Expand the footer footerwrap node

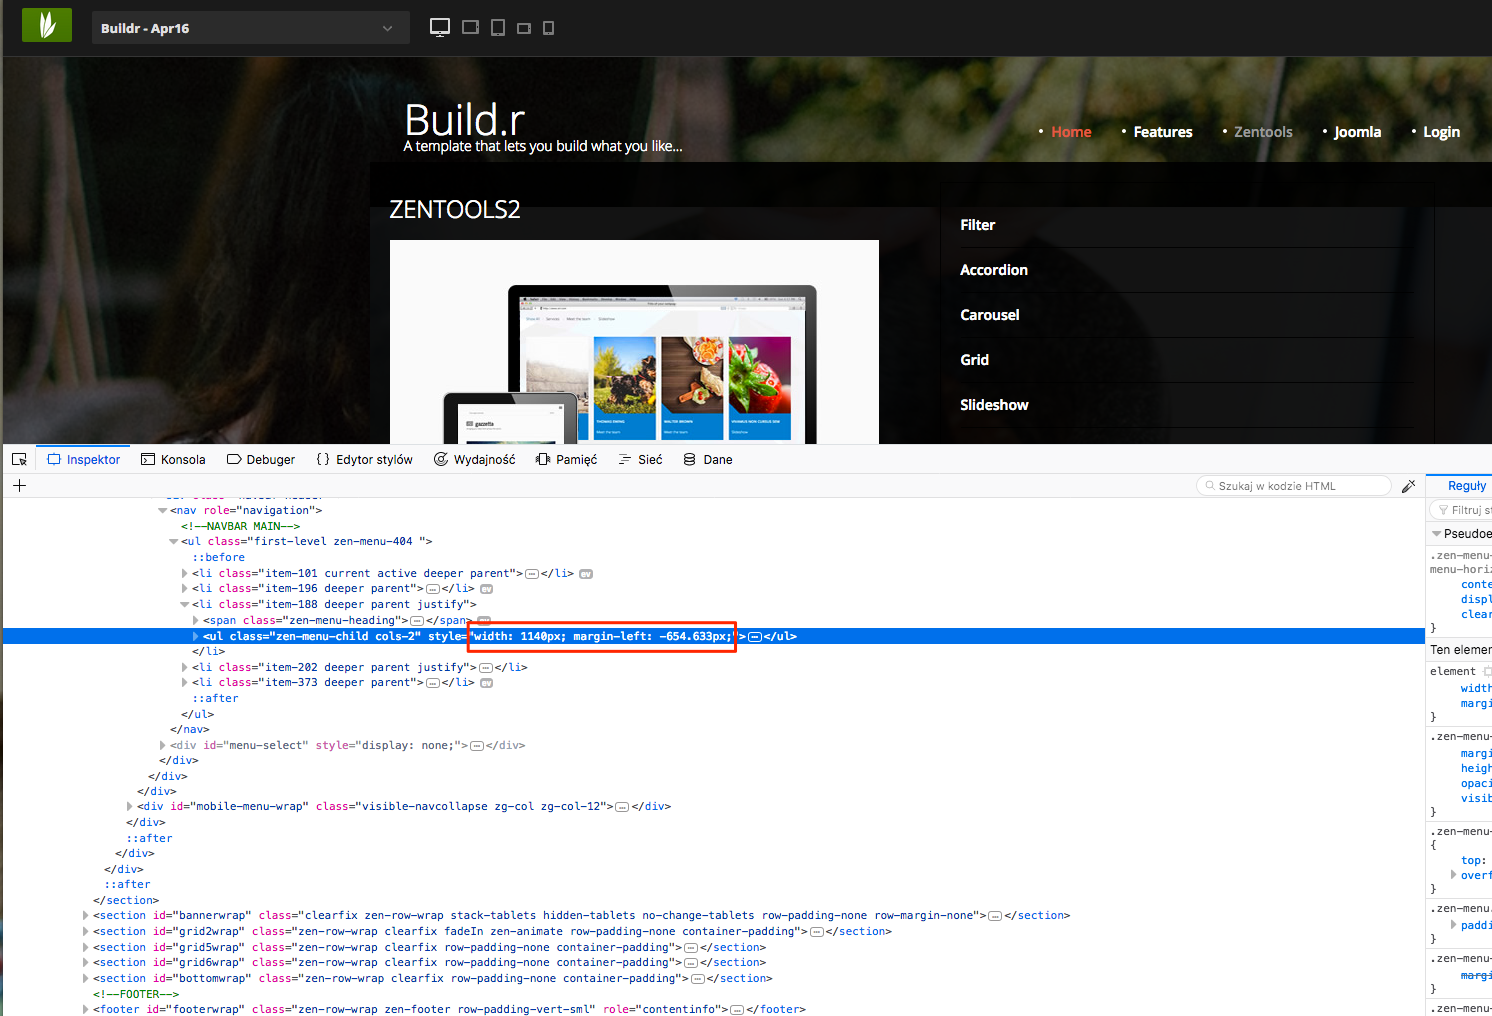[85, 1010]
